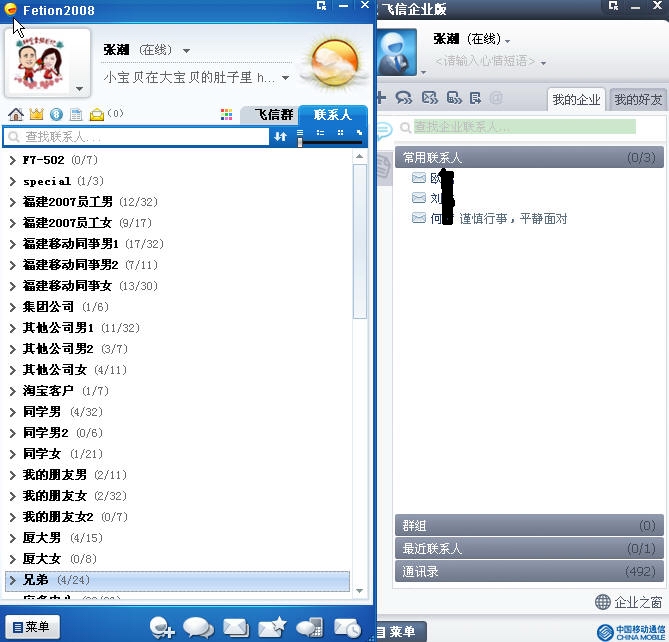Click the blue chat bubble sidebar icon
The image size is (669, 642).
384,130
